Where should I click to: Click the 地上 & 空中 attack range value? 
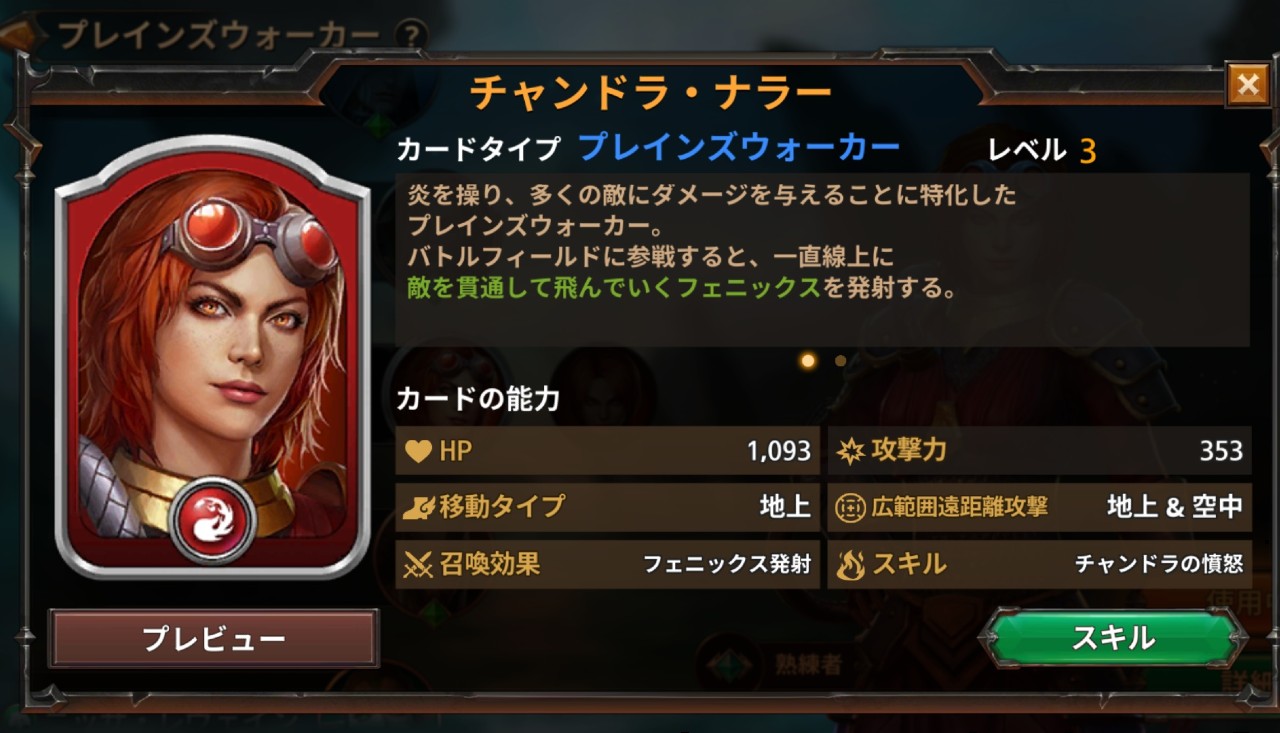[x=1174, y=507]
